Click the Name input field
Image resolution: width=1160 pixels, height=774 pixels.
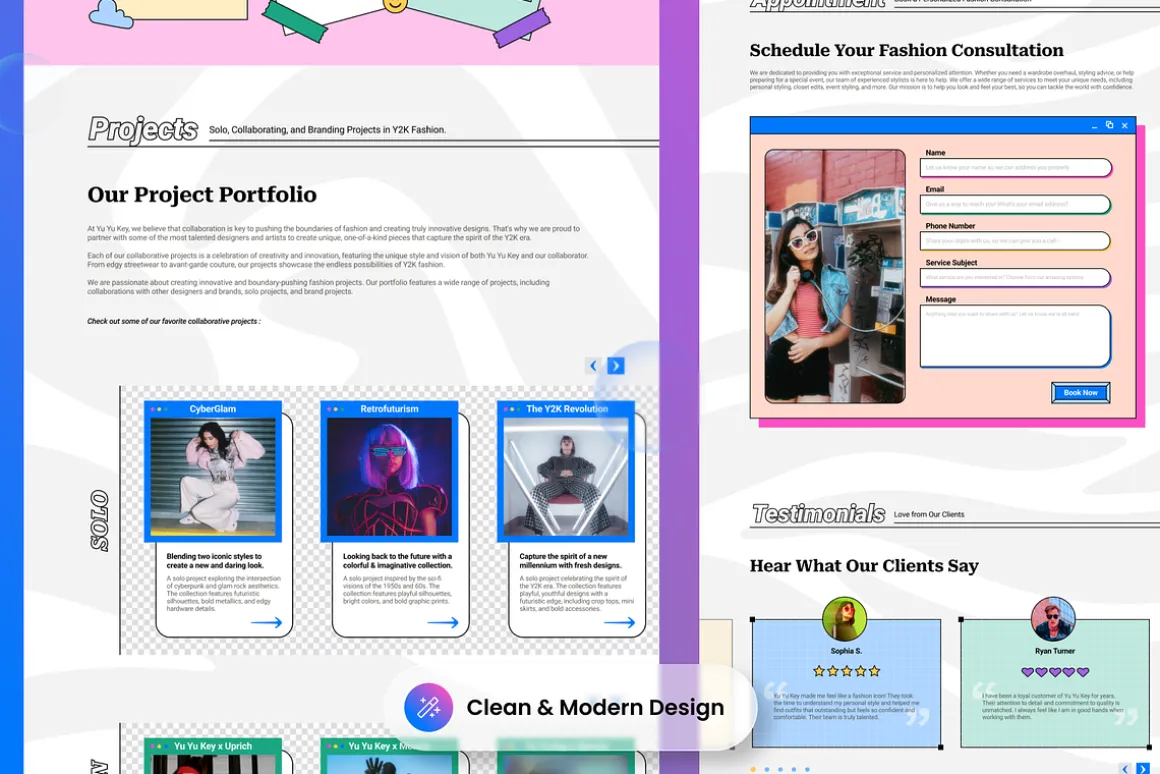[1015, 167]
